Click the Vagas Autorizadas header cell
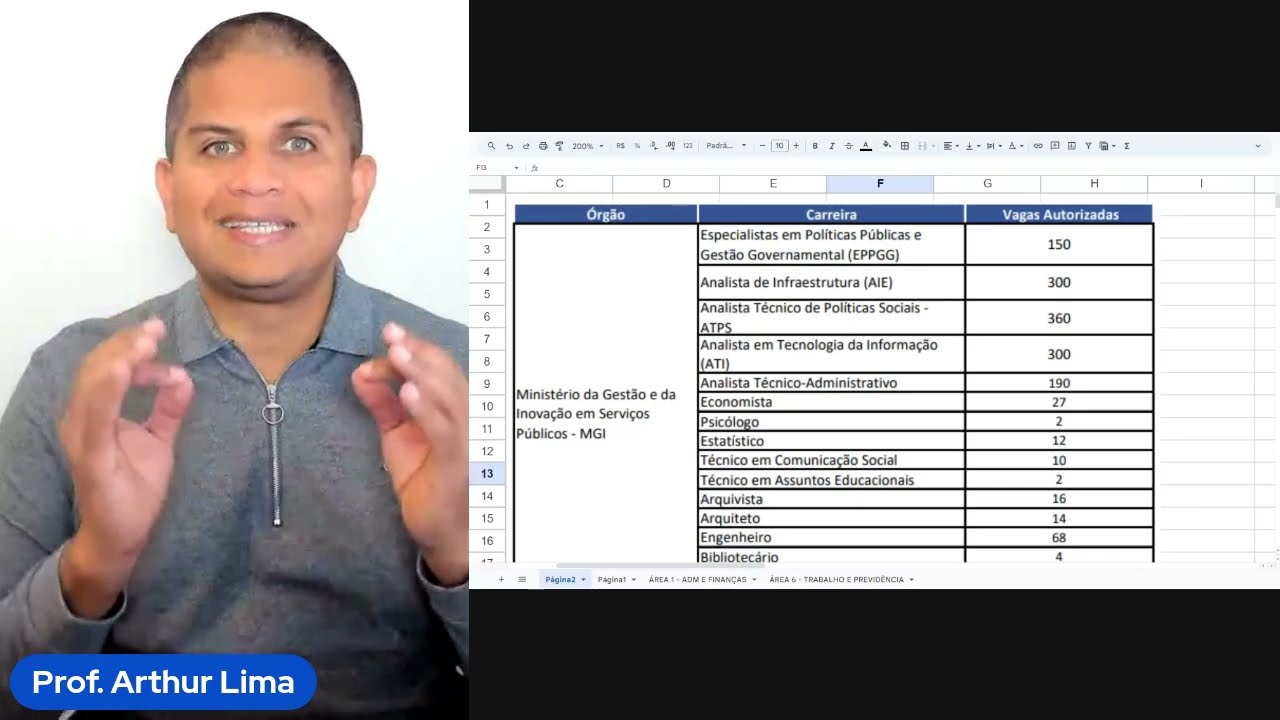 click(x=1059, y=214)
